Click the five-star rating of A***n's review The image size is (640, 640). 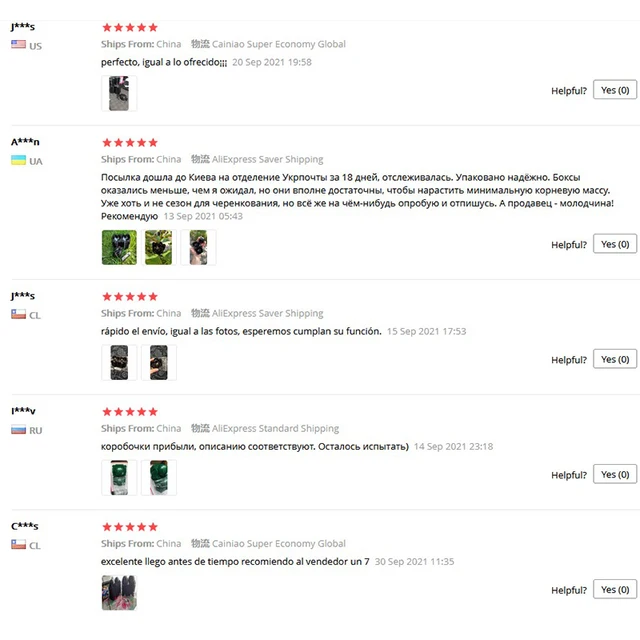(x=130, y=142)
